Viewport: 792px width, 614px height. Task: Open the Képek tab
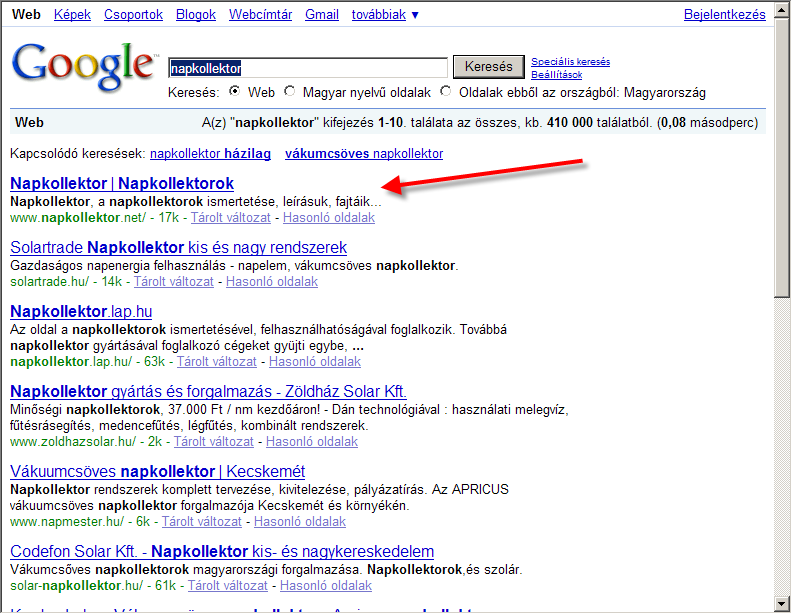72,15
